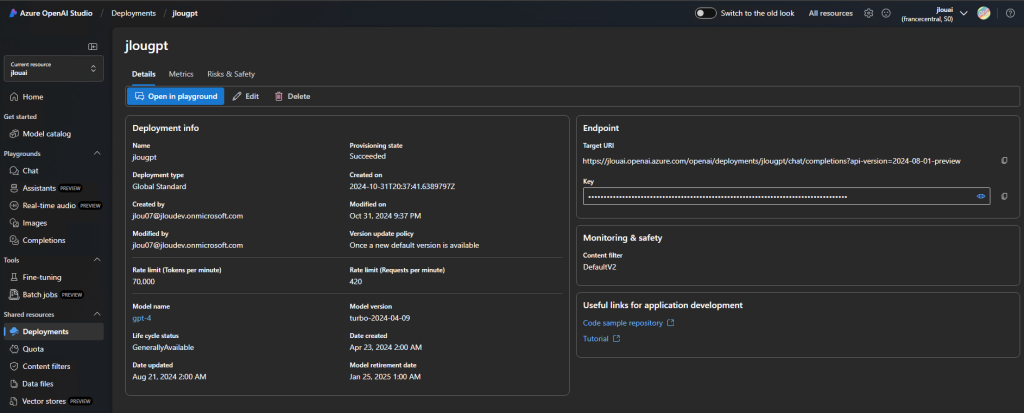The width and height of the screenshot is (1024, 413).
Task: Switch to the Details tab
Action: tap(144, 74)
